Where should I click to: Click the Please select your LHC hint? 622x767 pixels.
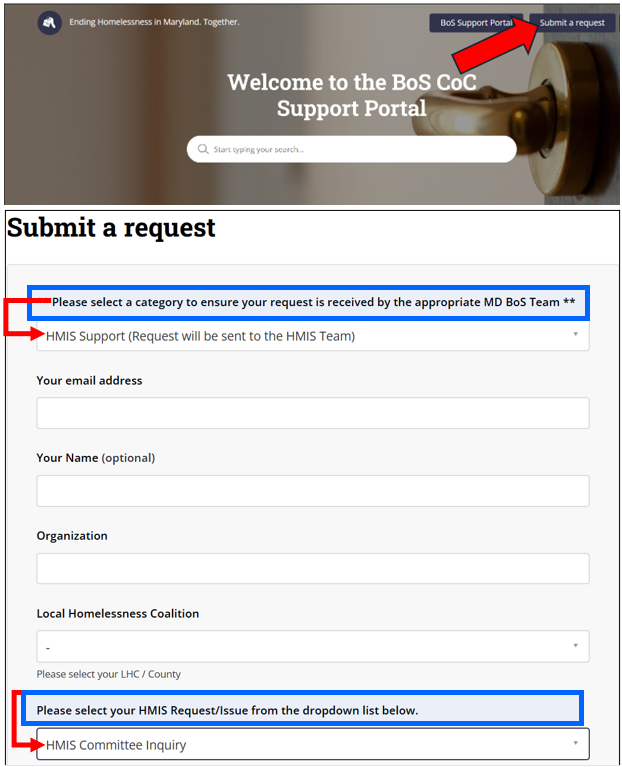[109, 674]
